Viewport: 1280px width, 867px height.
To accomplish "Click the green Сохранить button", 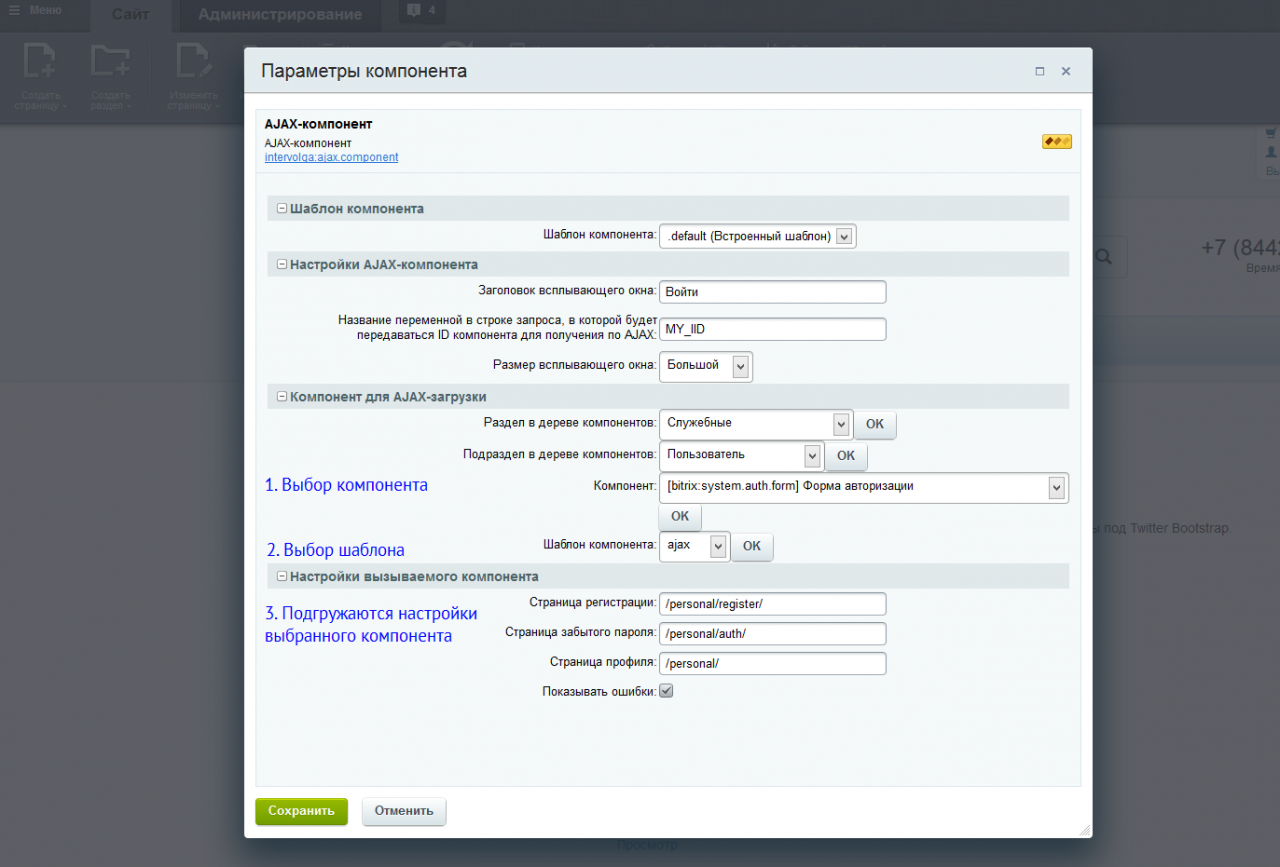I will [301, 811].
